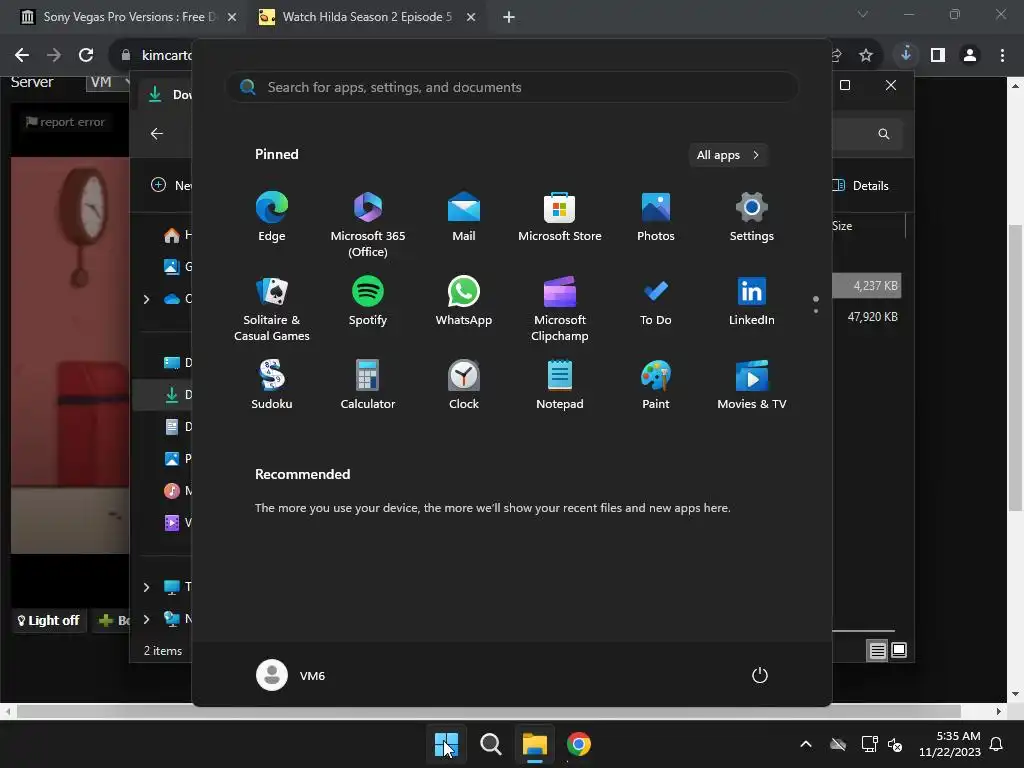This screenshot has width=1024, height=768.
Task: Click the Start menu power button
Action: (760, 675)
